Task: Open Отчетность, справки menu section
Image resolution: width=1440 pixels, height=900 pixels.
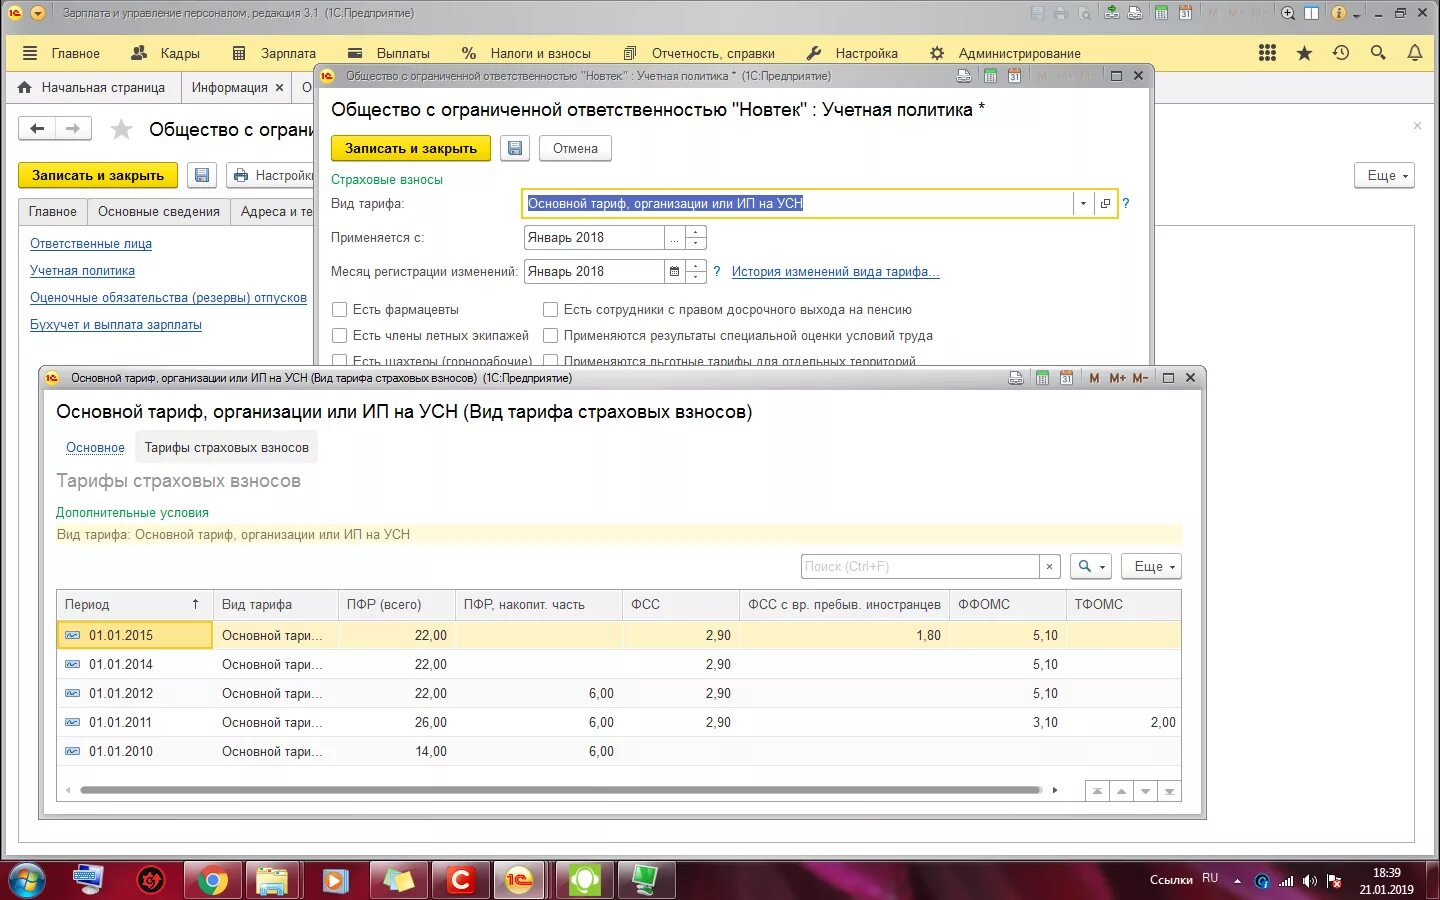Action: point(699,53)
